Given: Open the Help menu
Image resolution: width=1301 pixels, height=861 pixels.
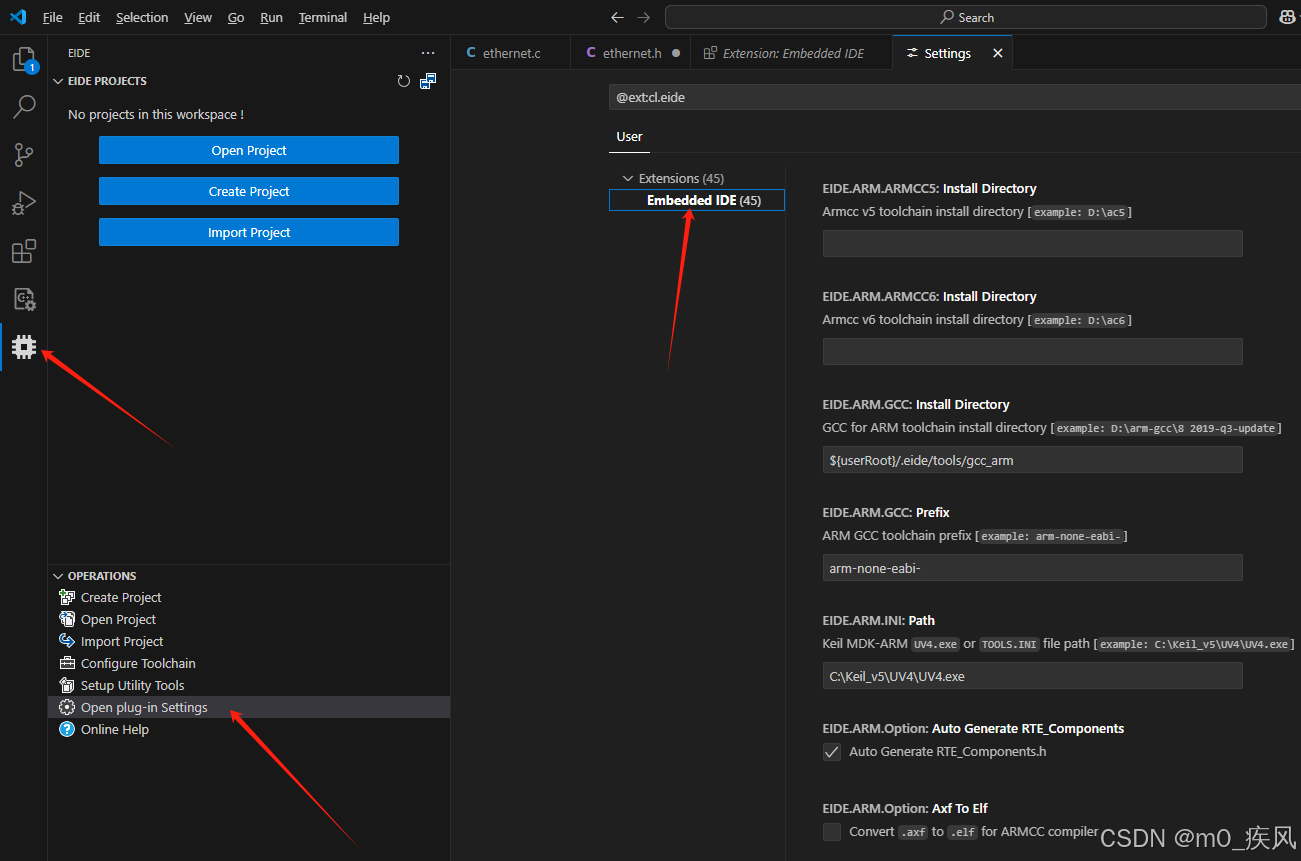Looking at the screenshot, I should pyautogui.click(x=377, y=17).
